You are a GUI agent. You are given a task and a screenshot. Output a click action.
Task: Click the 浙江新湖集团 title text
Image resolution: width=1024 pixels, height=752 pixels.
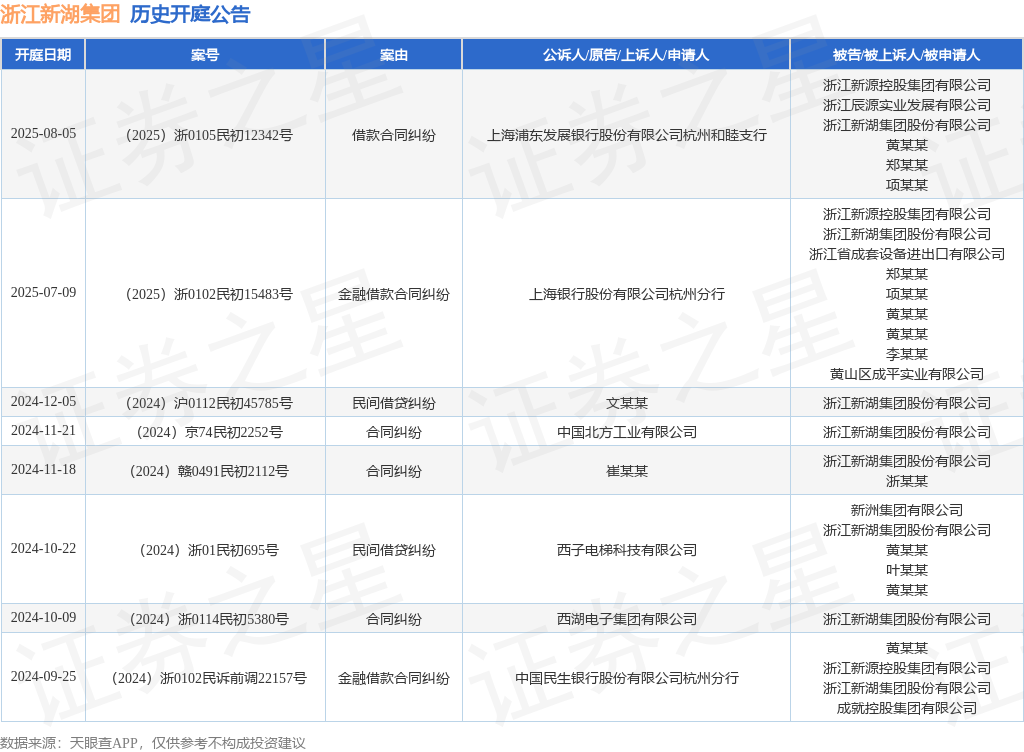click(x=60, y=14)
